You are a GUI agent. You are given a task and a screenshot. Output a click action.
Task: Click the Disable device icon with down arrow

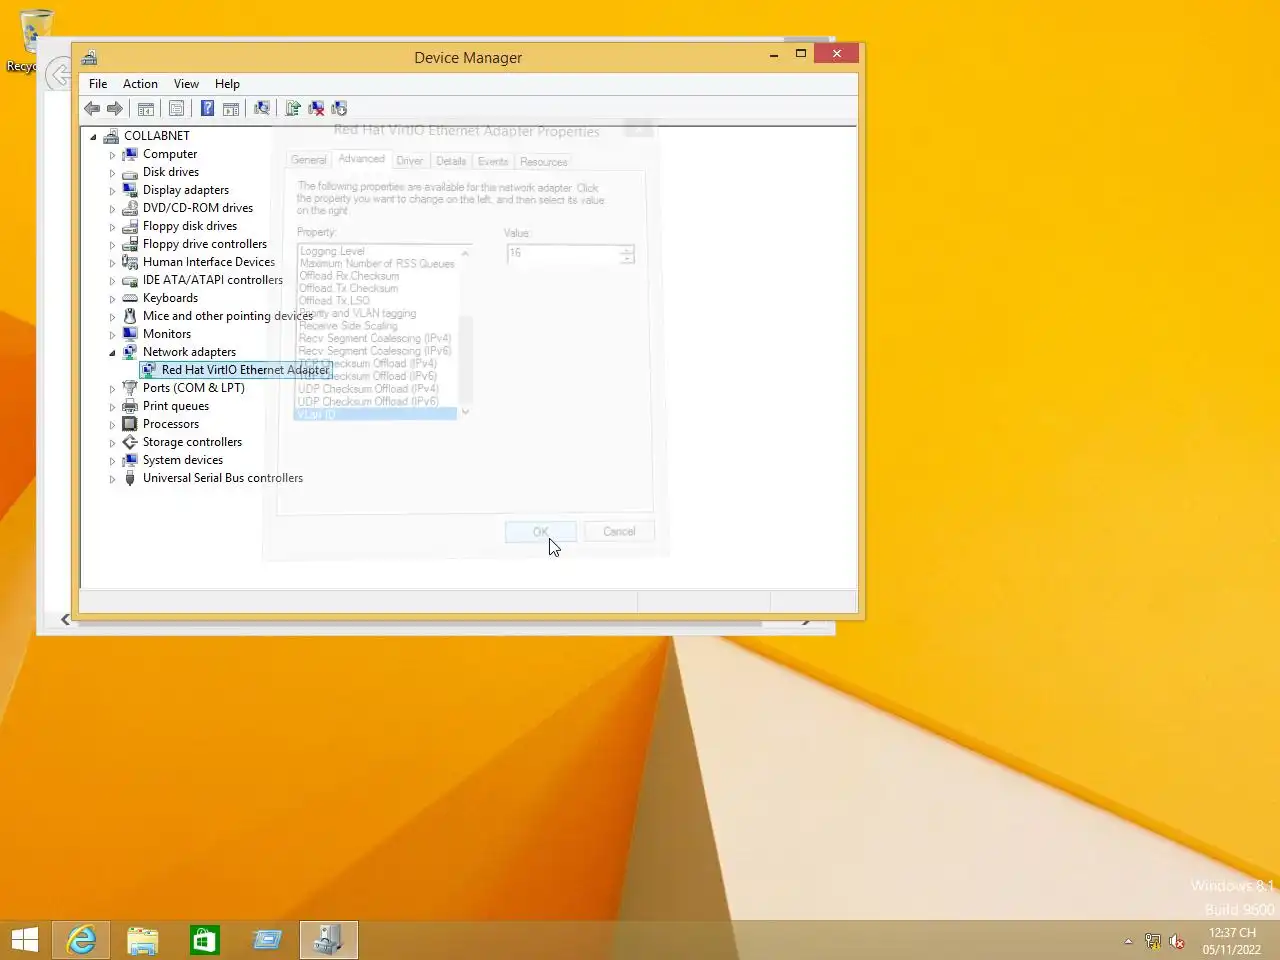[x=339, y=108]
